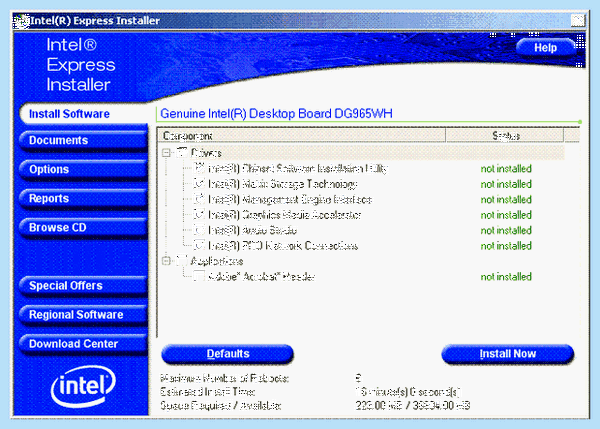Check the Adobe Acrobat Reader checkbox
The image size is (600, 429).
click(x=199, y=276)
